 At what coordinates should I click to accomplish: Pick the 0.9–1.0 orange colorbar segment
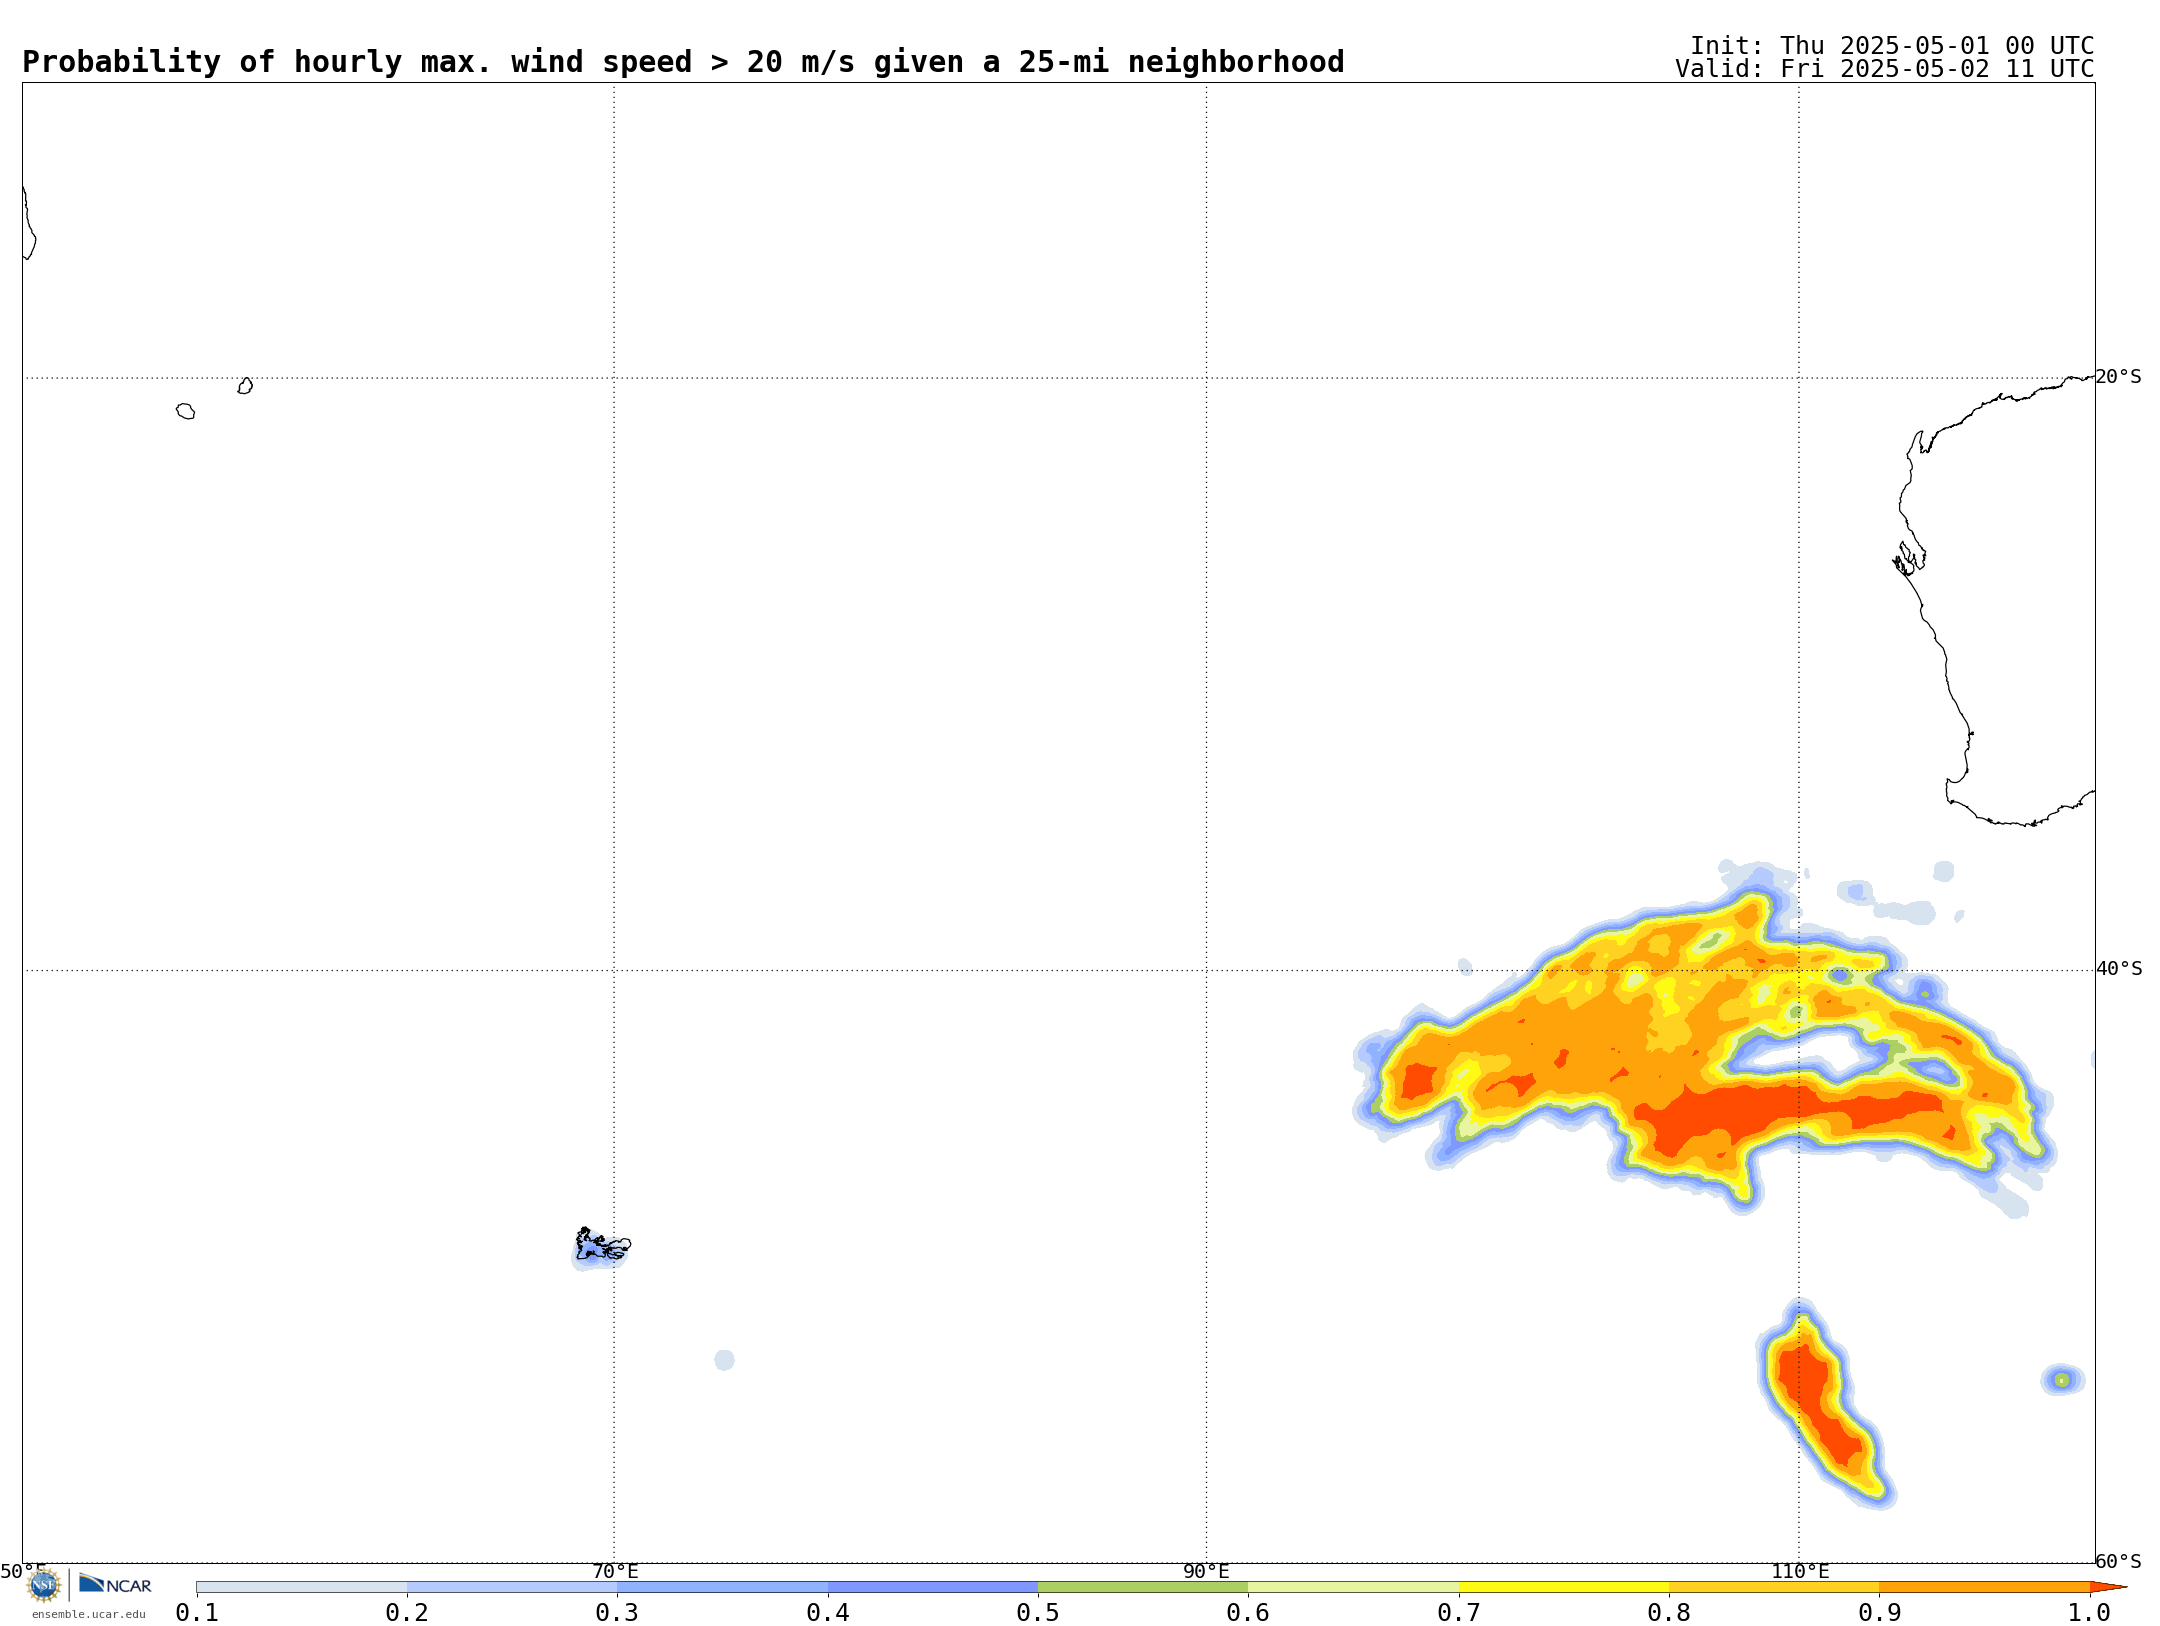tap(1985, 1587)
